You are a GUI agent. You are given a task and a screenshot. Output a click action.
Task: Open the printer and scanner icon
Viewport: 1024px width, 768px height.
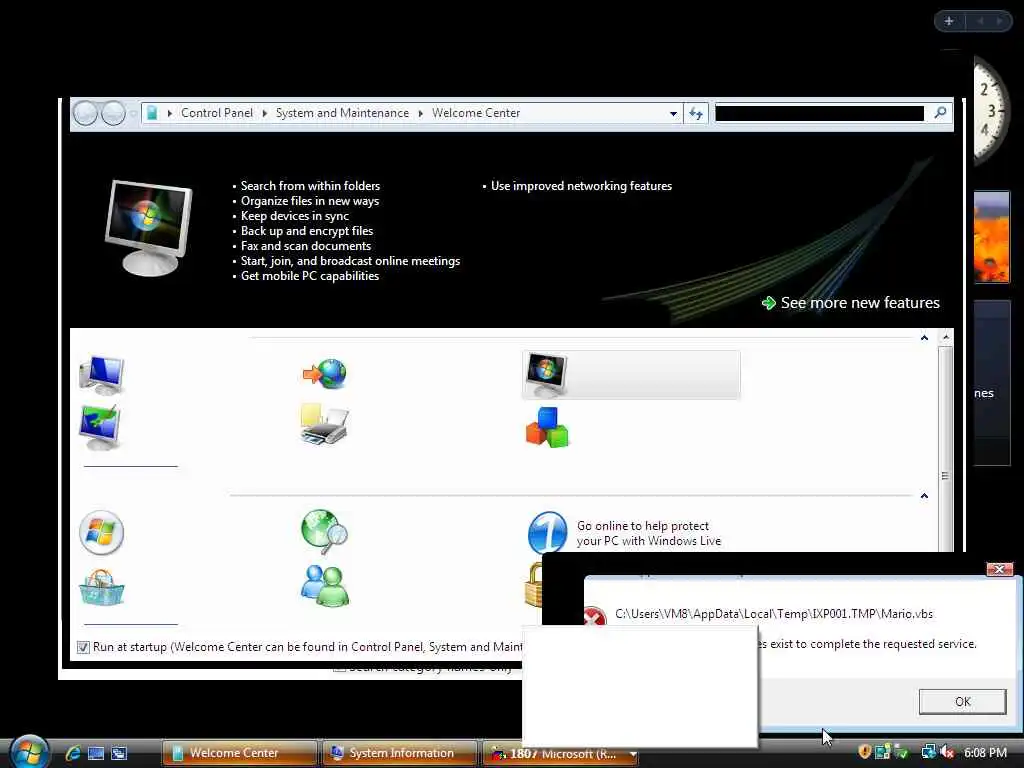[325, 424]
